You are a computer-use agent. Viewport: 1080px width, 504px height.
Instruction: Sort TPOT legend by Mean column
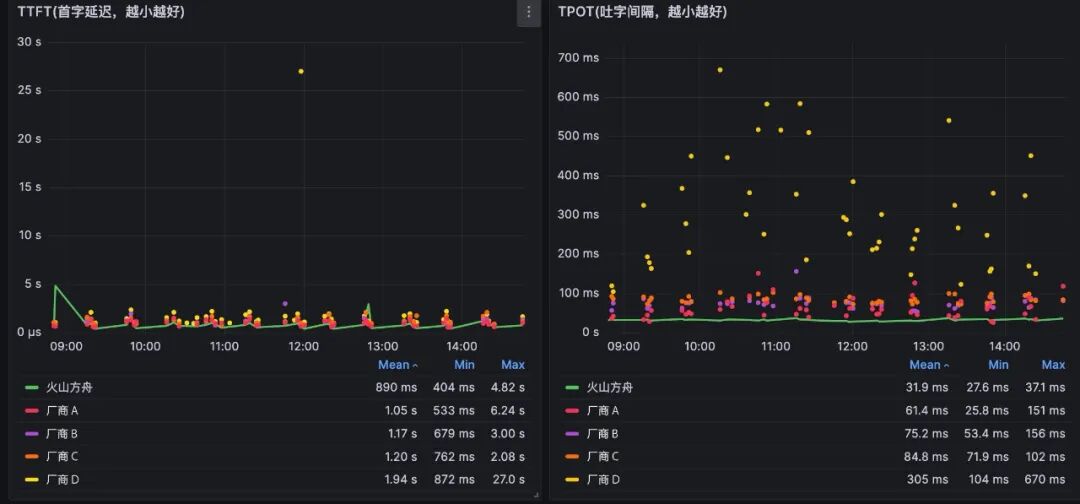click(x=925, y=365)
